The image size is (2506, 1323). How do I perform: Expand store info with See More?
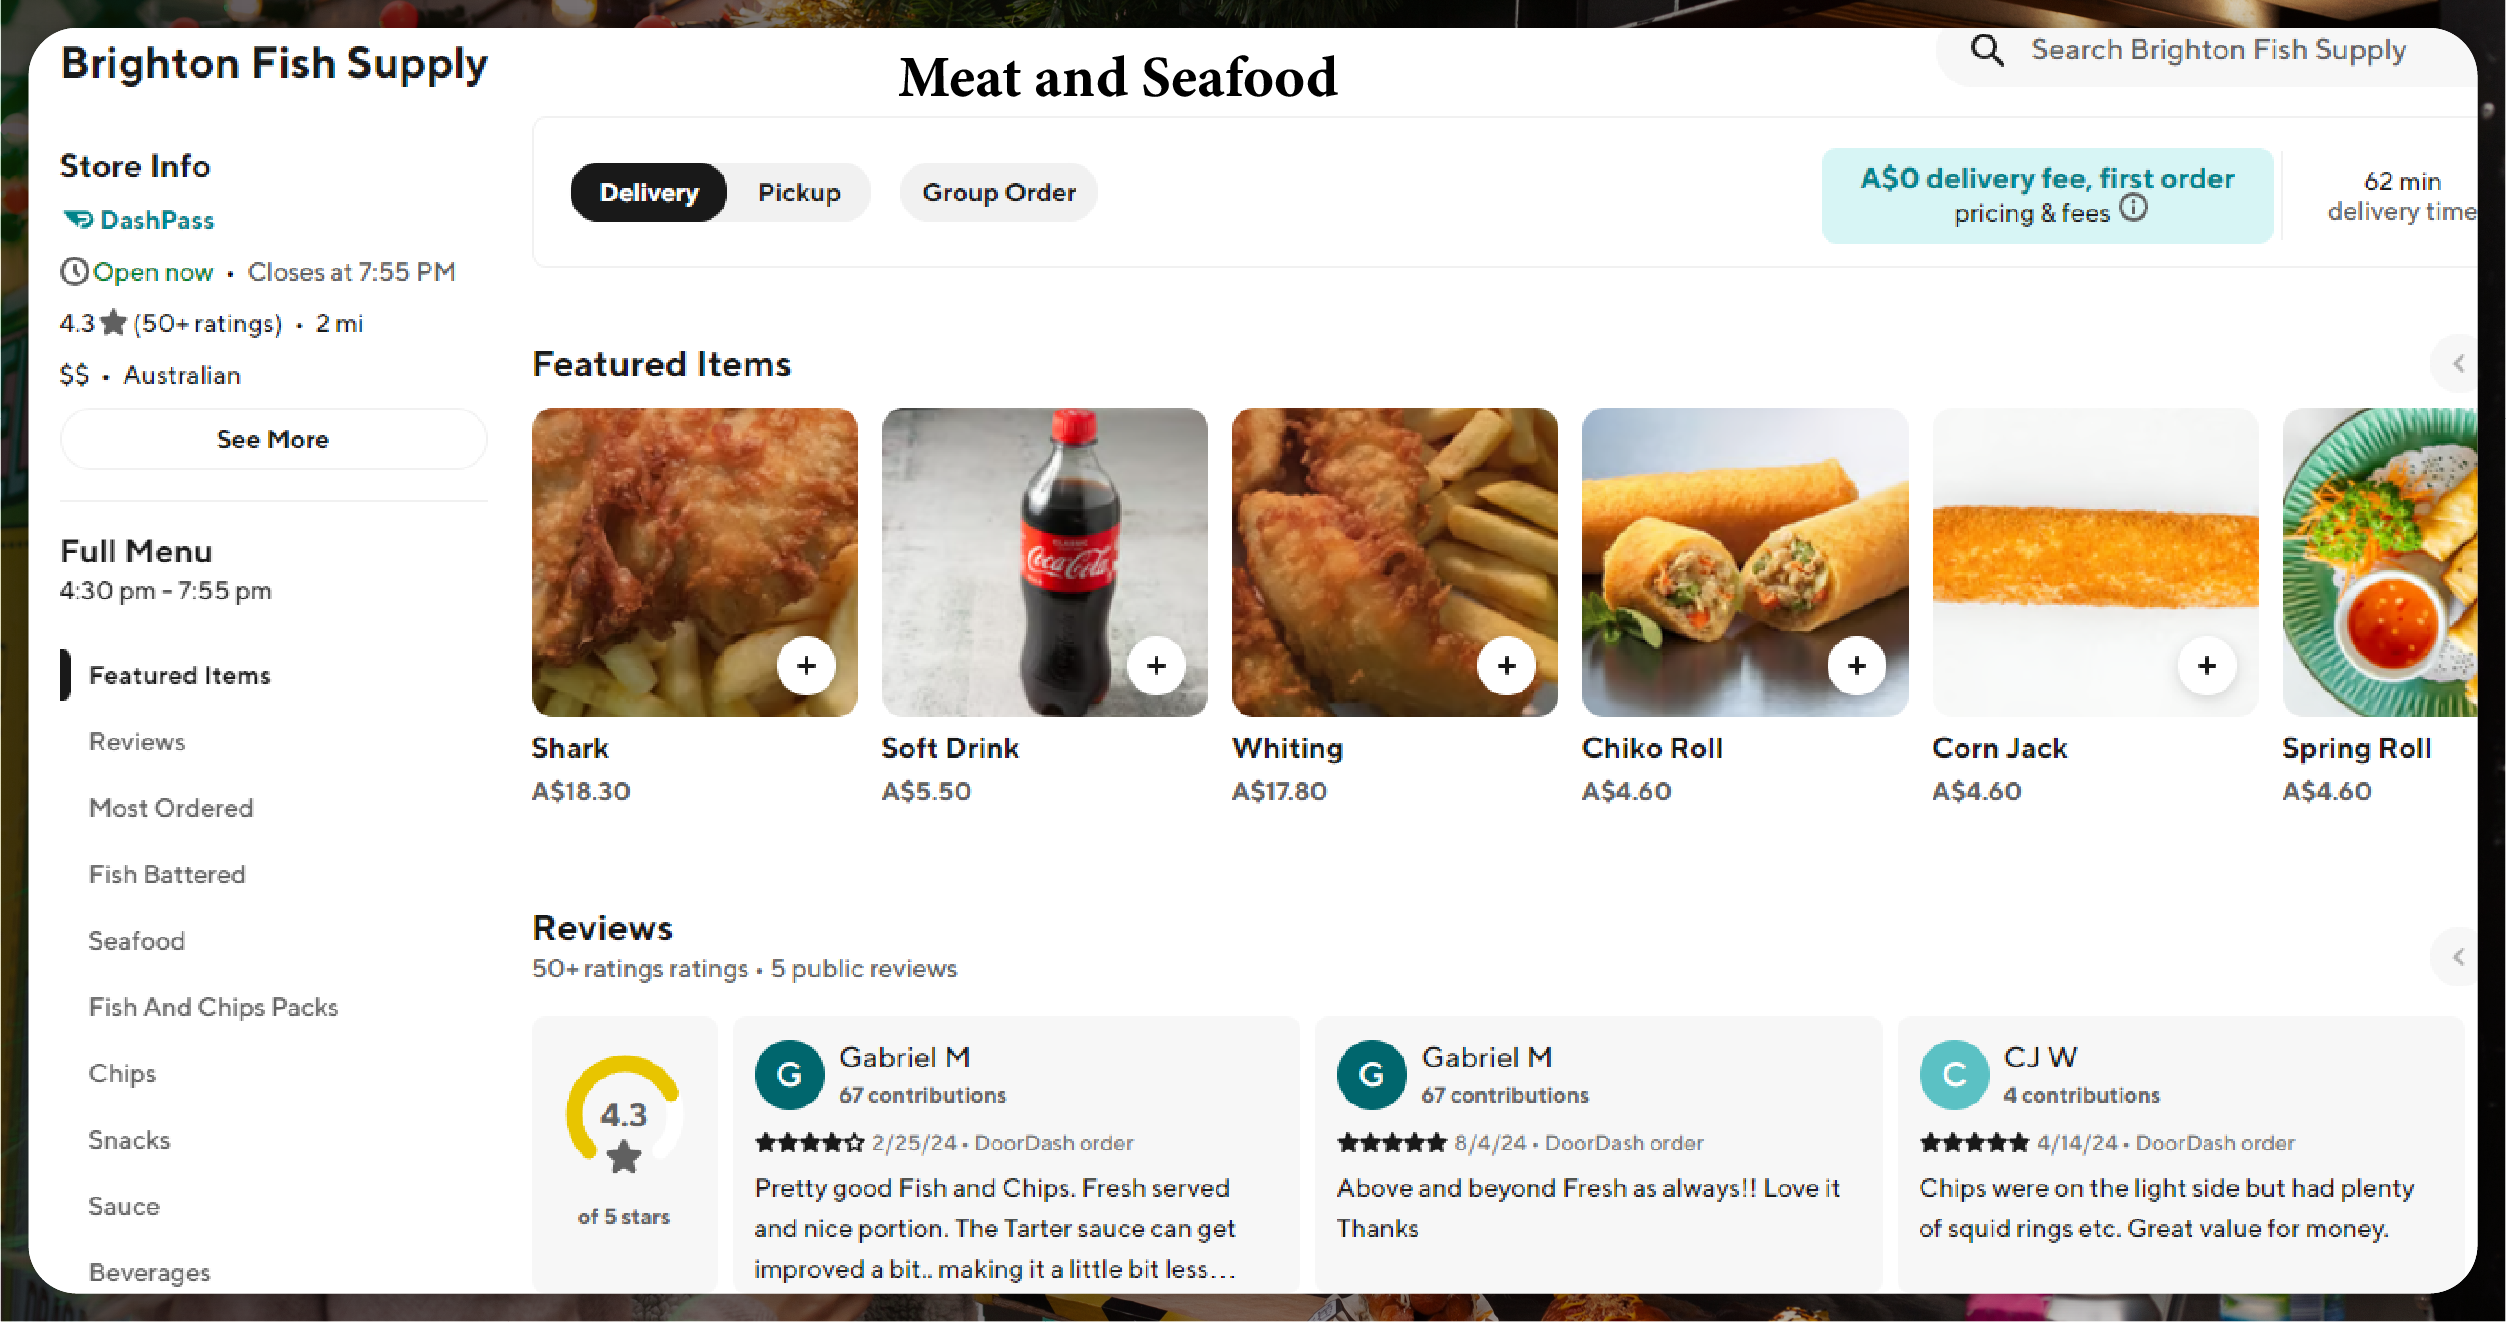coord(273,439)
